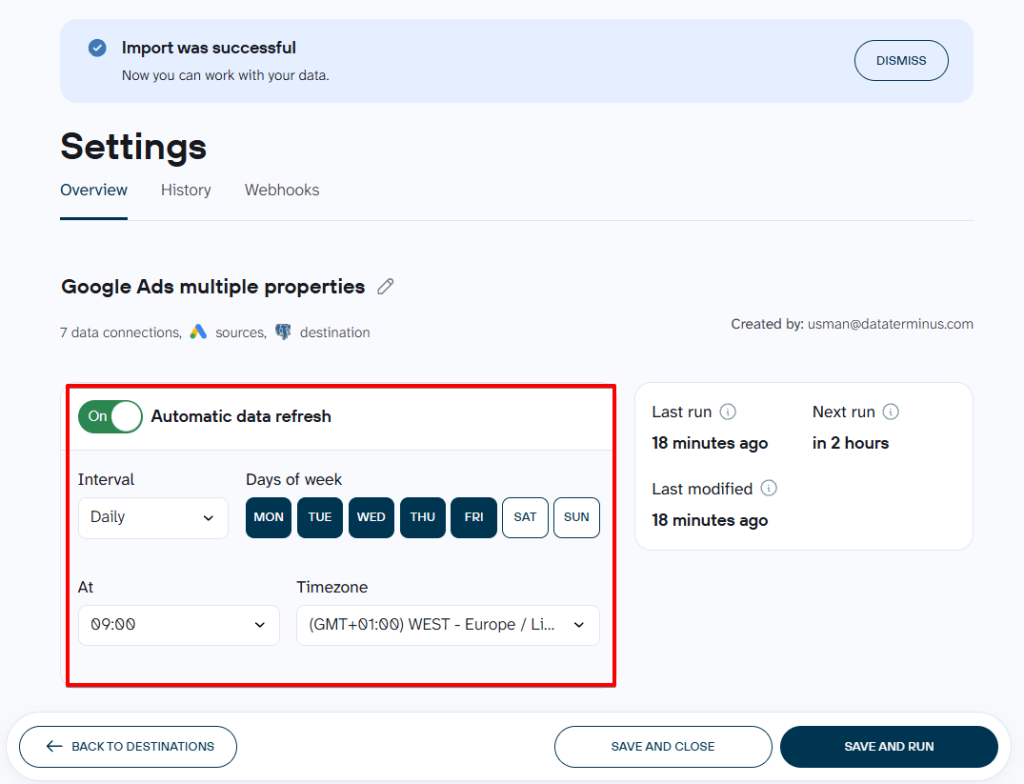Viewport: 1024px width, 784px height.
Task: Click the '7 data connections' text
Action: point(120,333)
